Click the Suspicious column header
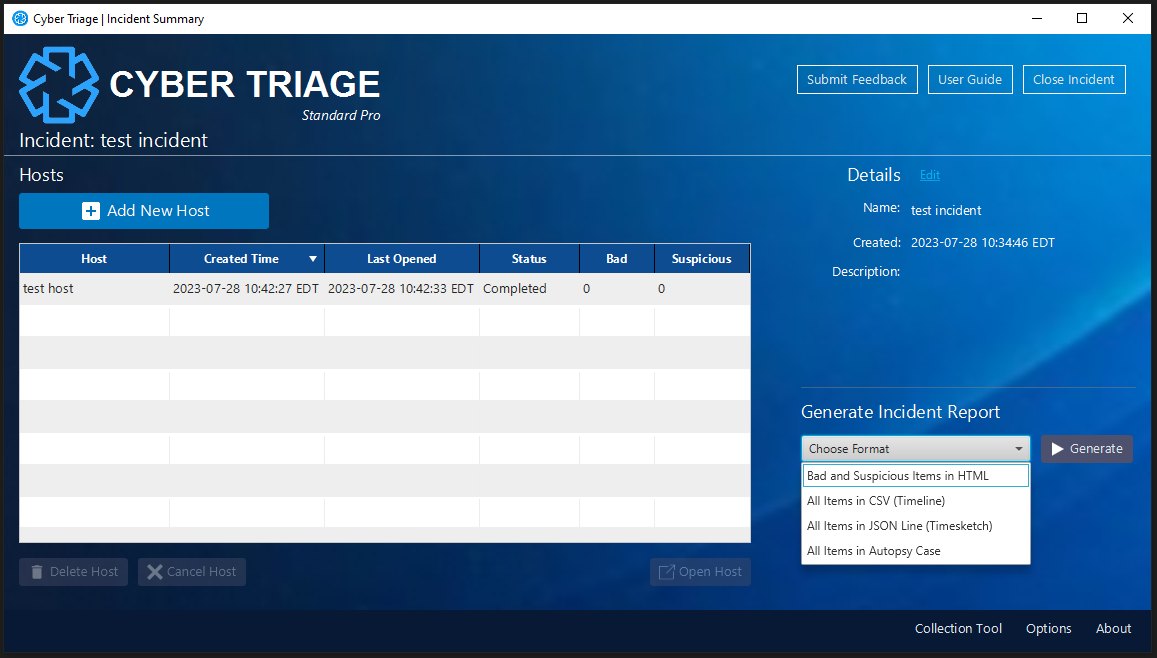Viewport: 1157px width, 658px height. (702, 259)
